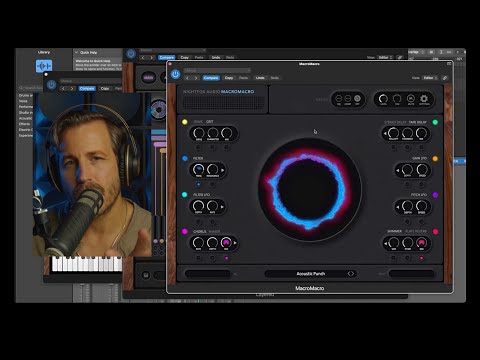Select the Plate Reverb mode label
This screenshot has height=360, width=480.
coord(416,231)
